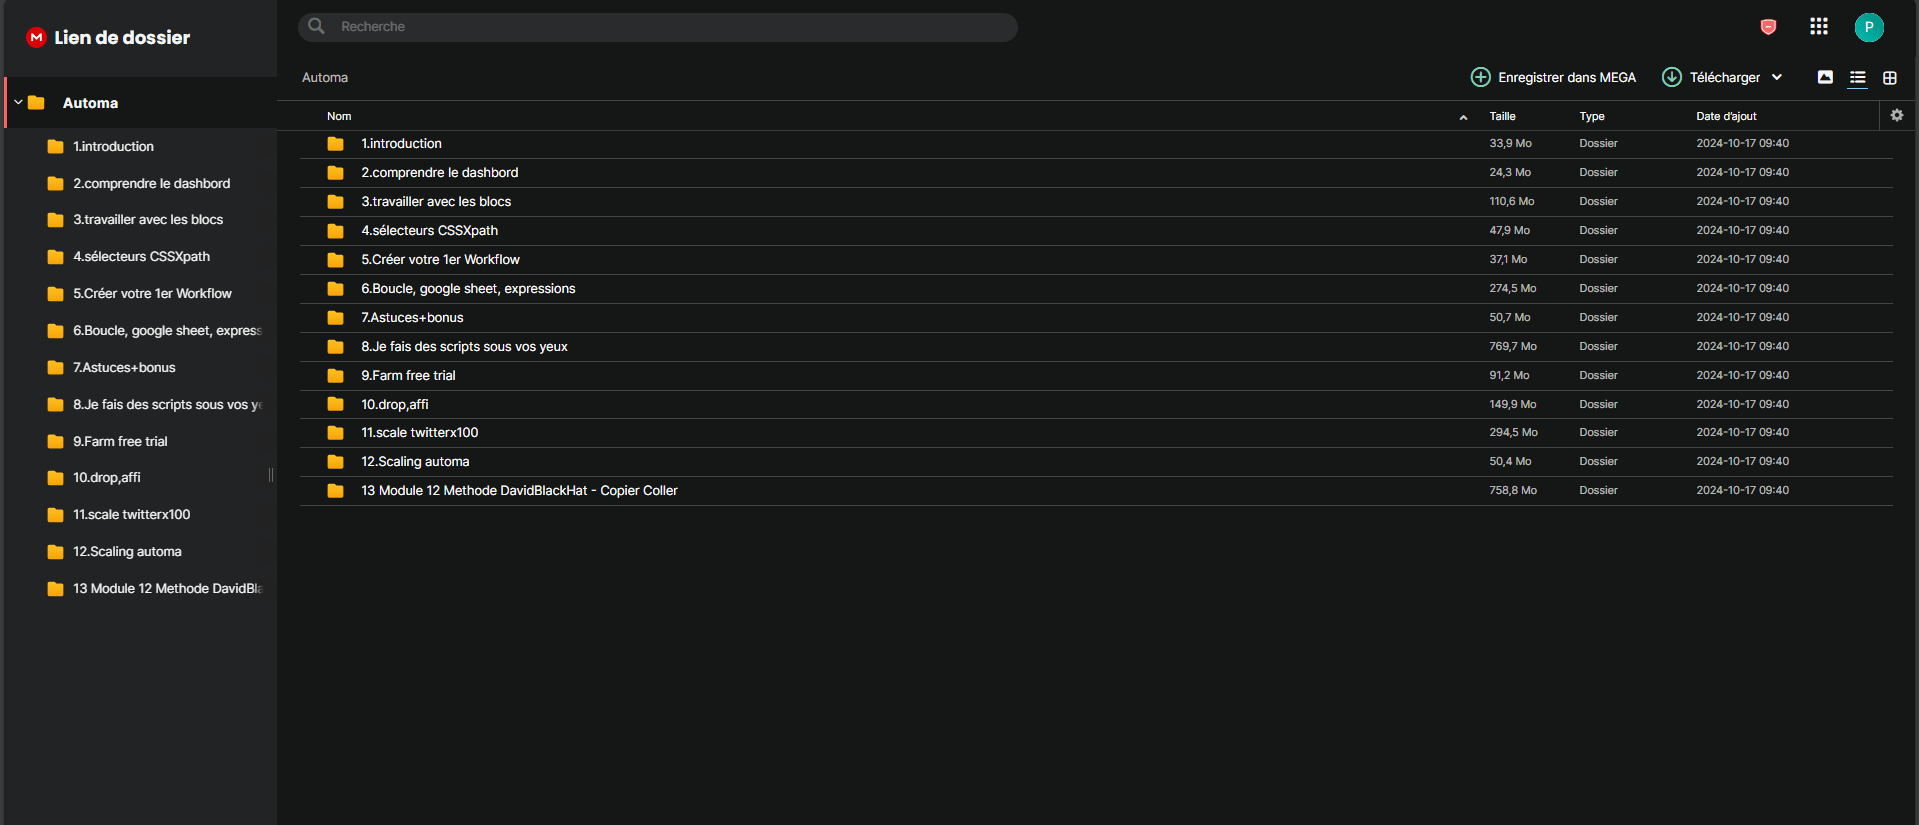
Task: Select 8.Je fais des scripts sous vos yeux row
Action: [x=1096, y=347]
